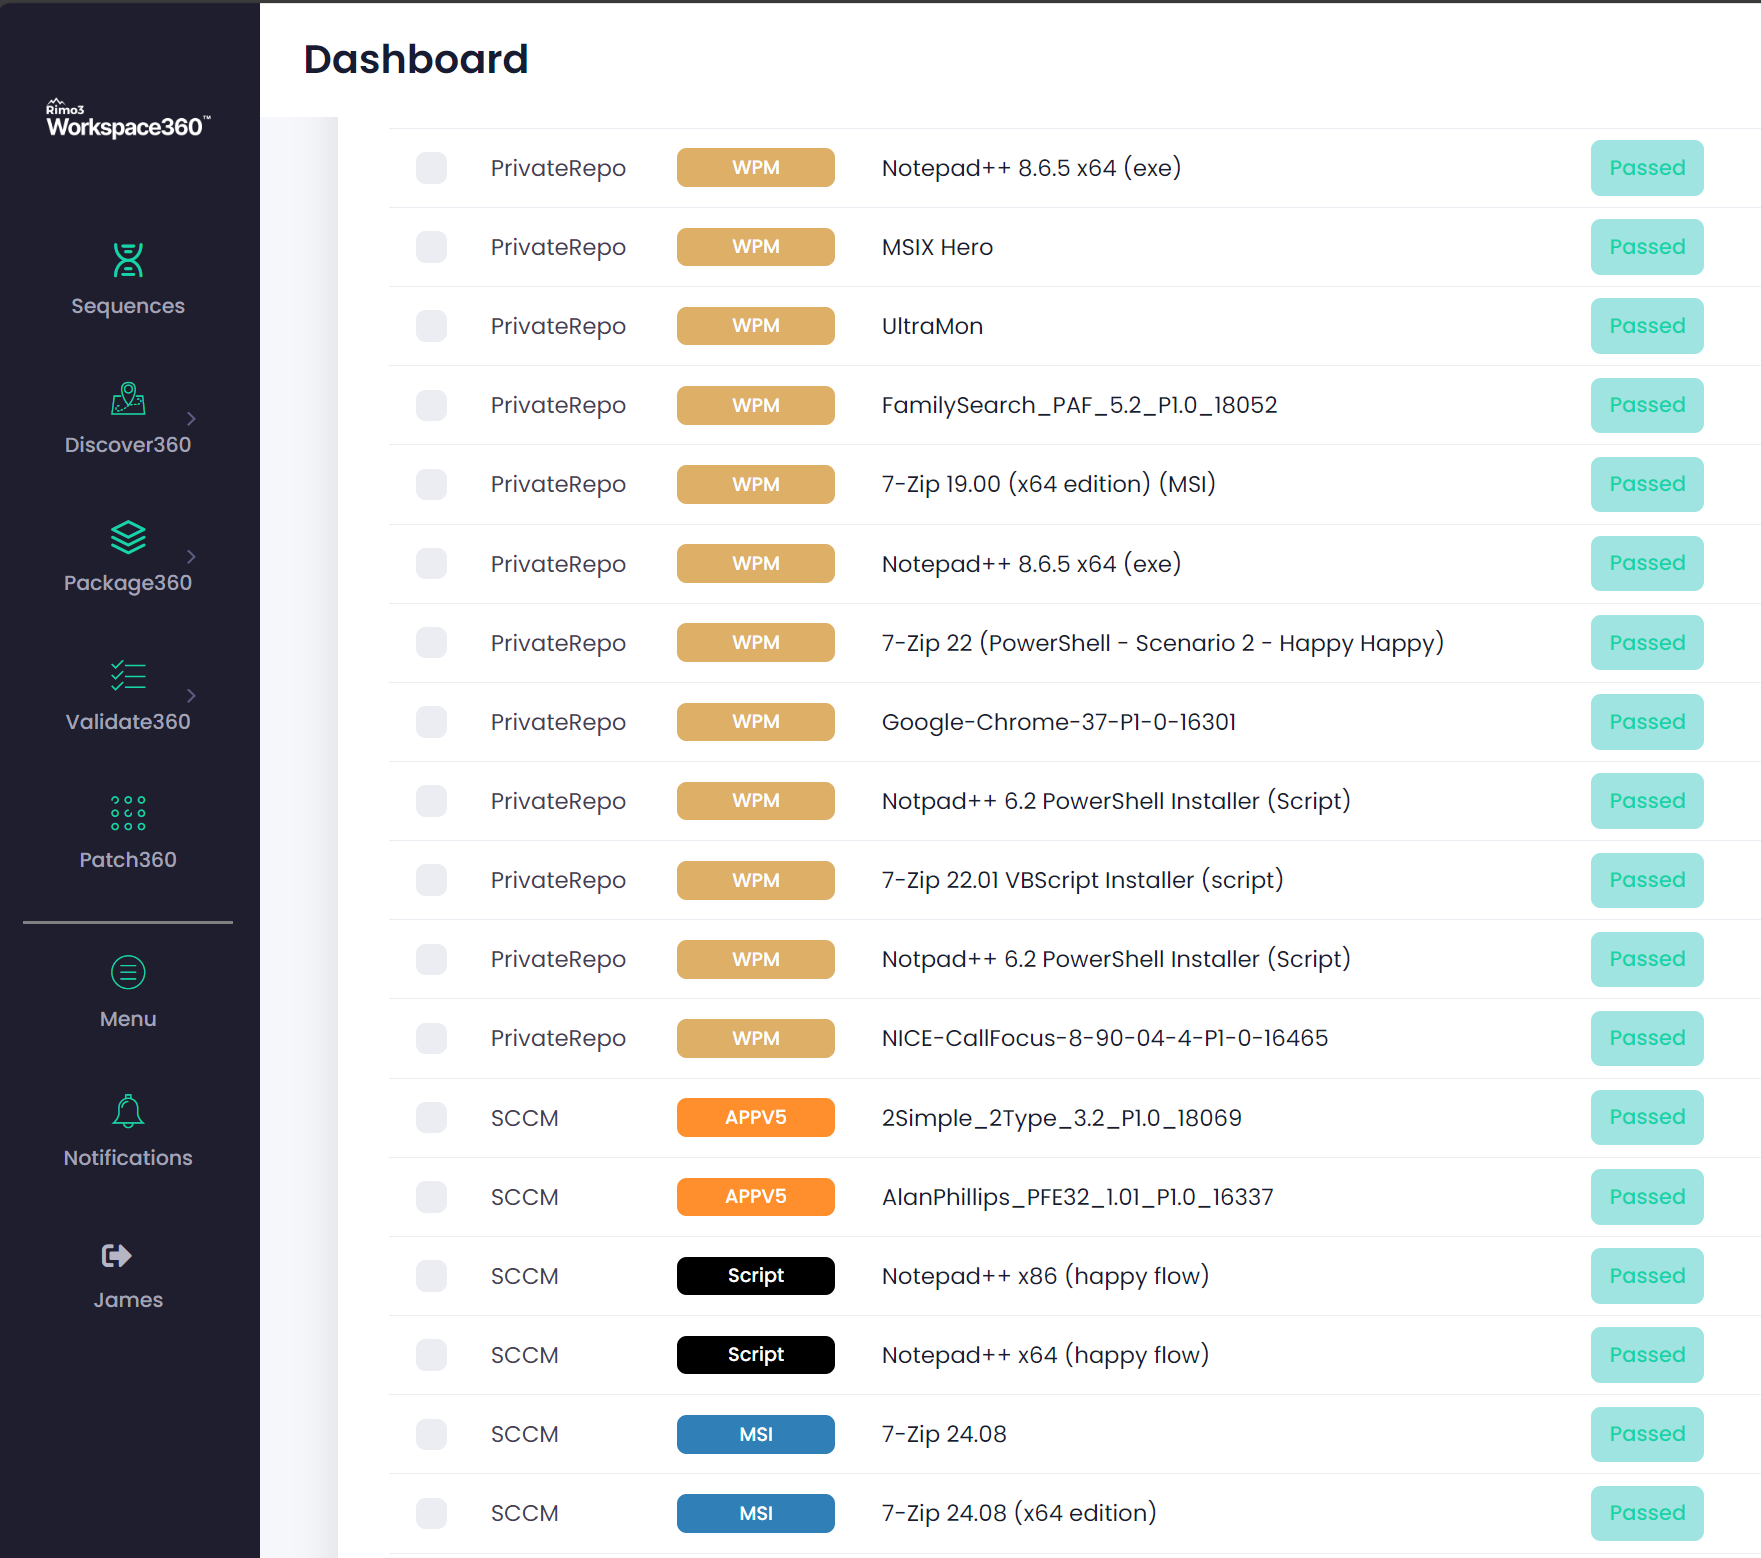Click the MSI badge for 7-Zip 24.08

756,1434
